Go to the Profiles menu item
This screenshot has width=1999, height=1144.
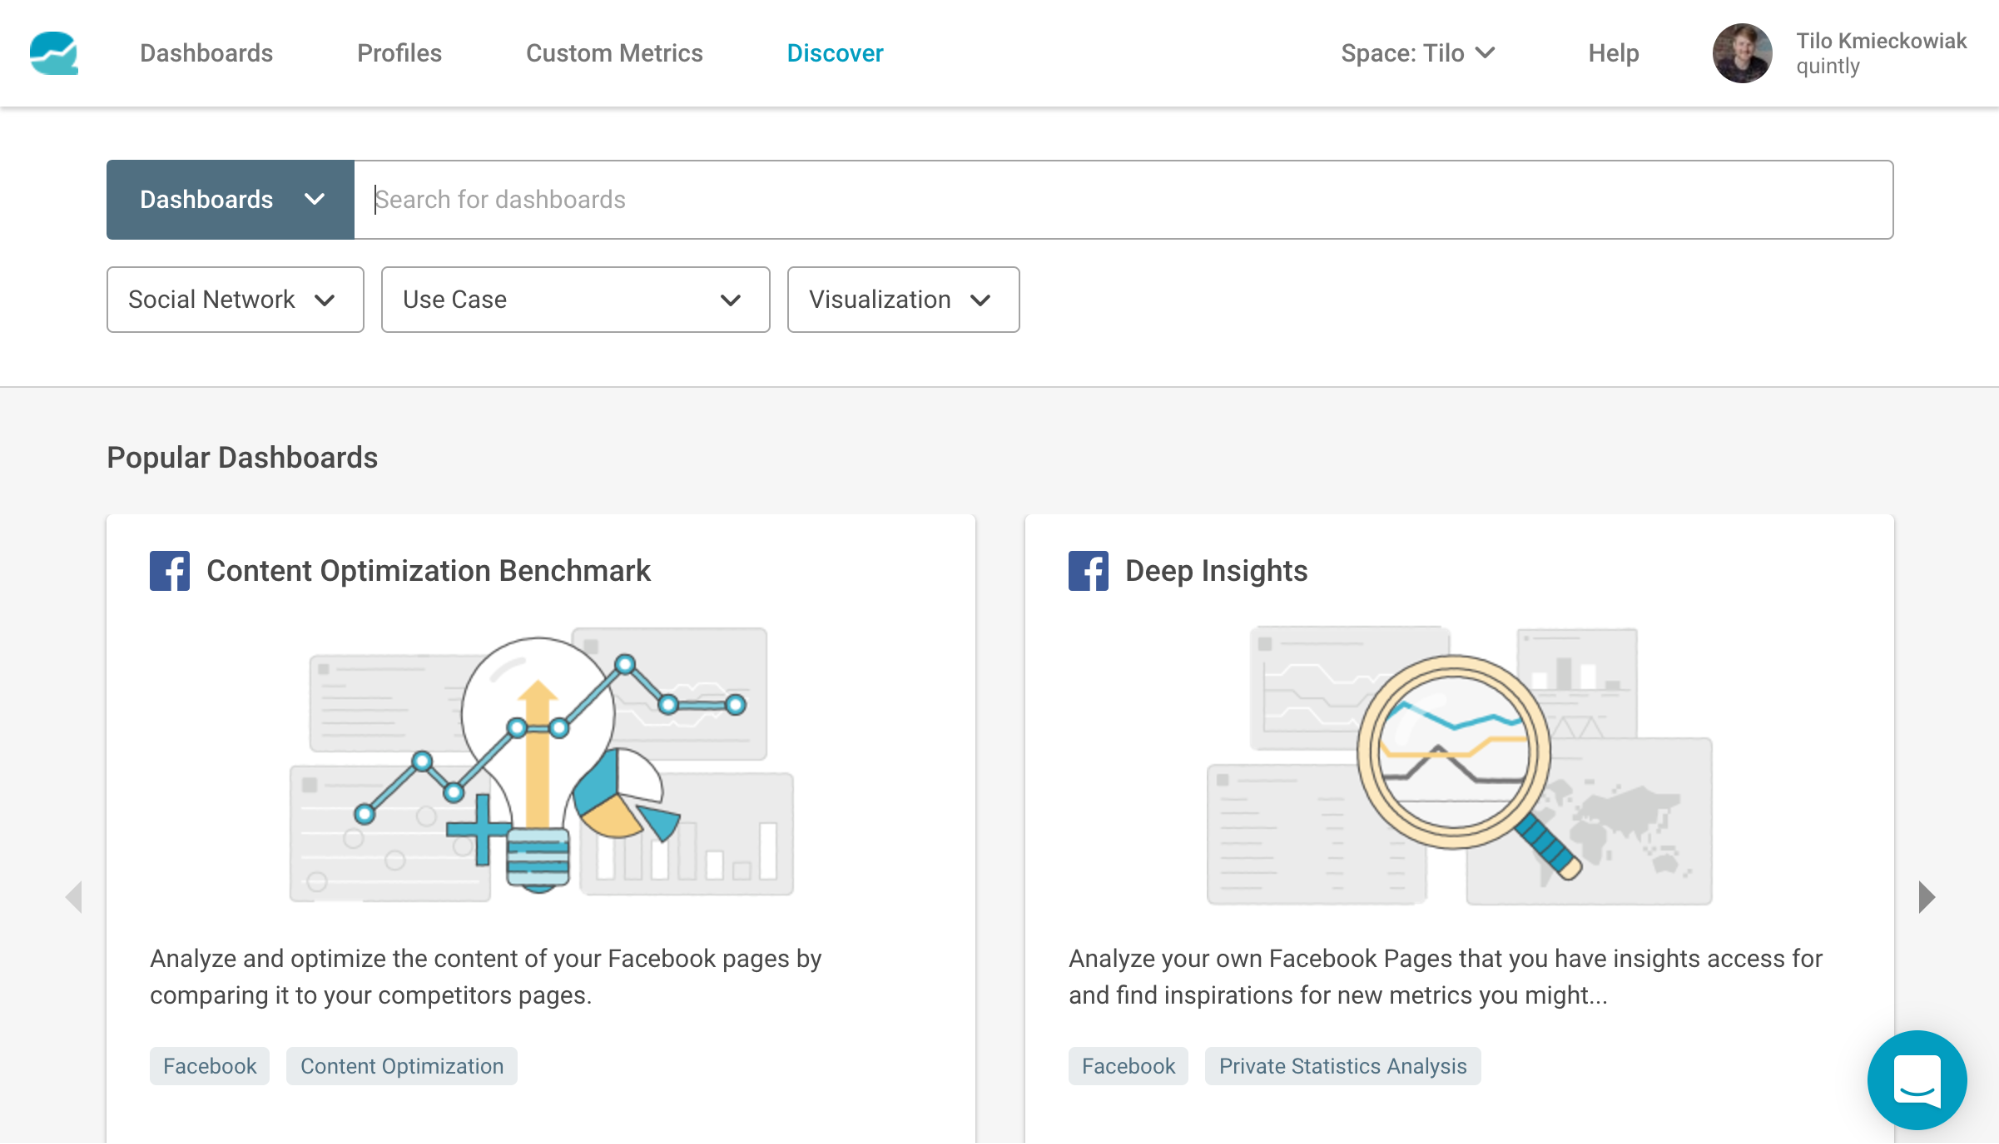tap(399, 53)
